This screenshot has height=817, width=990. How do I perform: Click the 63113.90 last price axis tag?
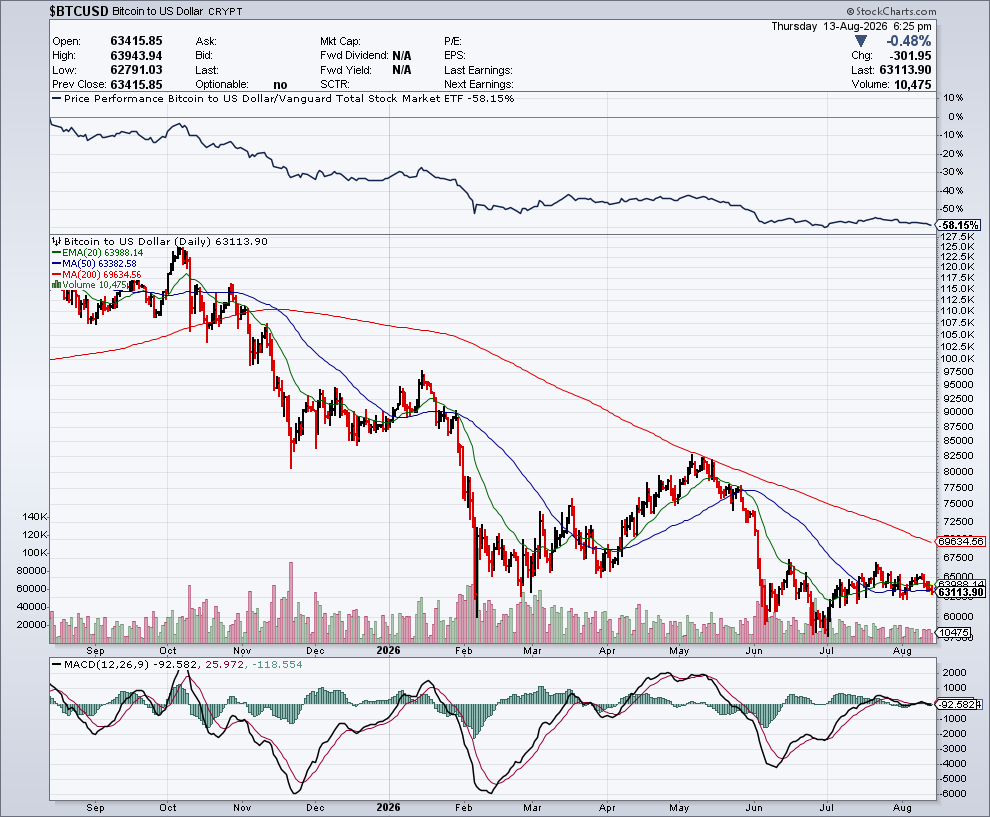pyautogui.click(x=960, y=592)
